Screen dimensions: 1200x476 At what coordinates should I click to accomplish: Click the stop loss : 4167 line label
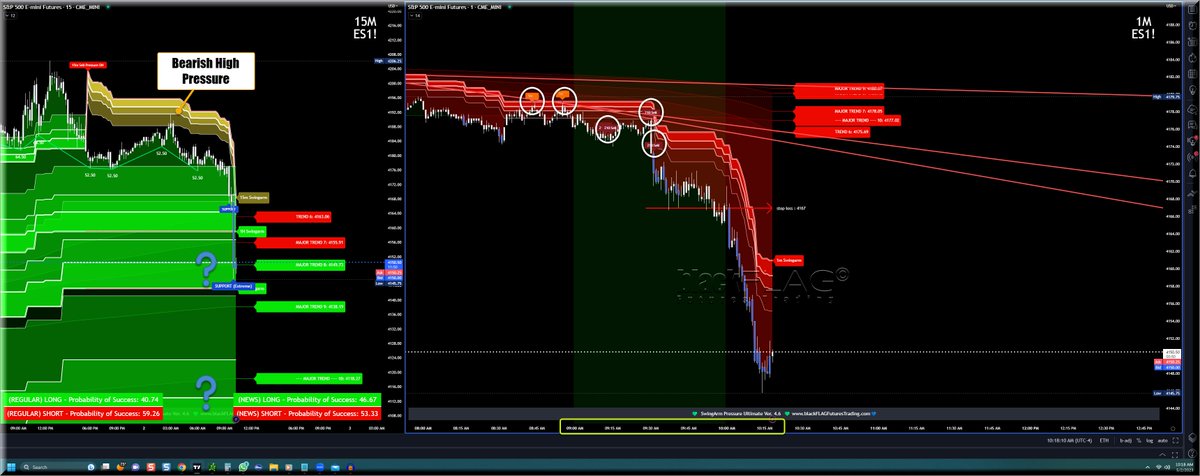click(x=791, y=209)
